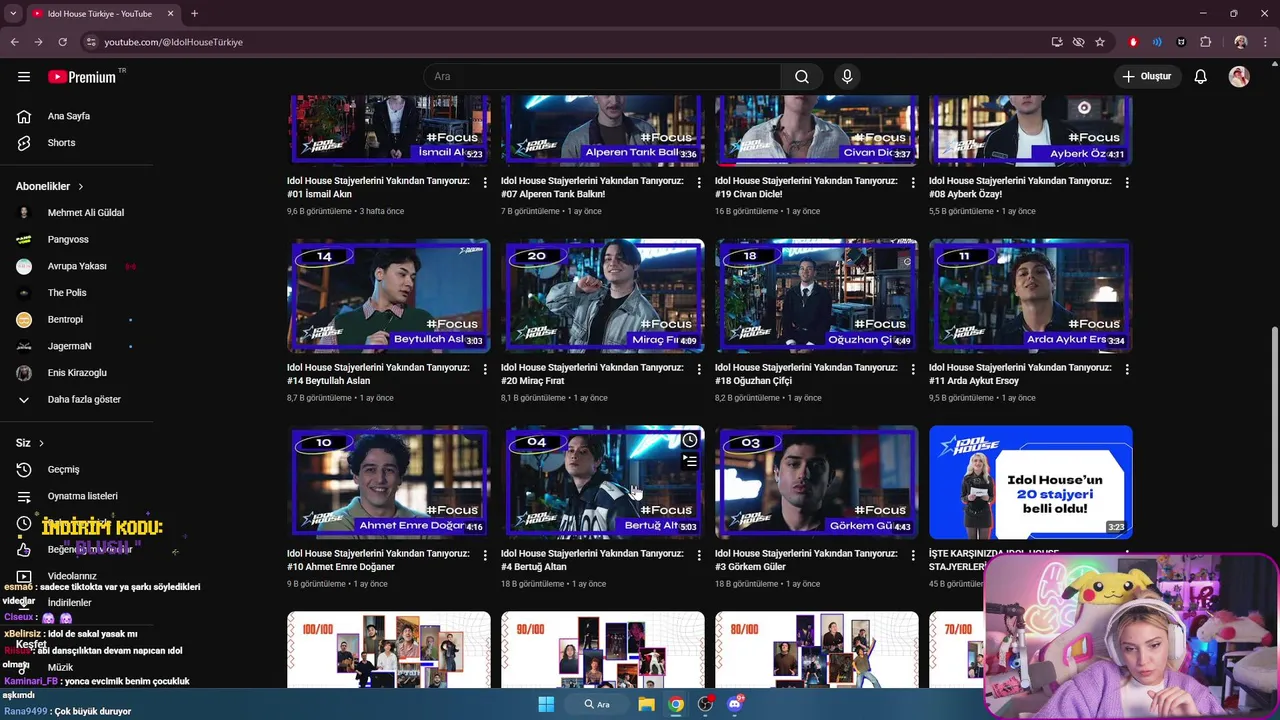Open options for #4 Bertuğ Altan video
The width and height of the screenshot is (1280, 720).
click(699, 555)
